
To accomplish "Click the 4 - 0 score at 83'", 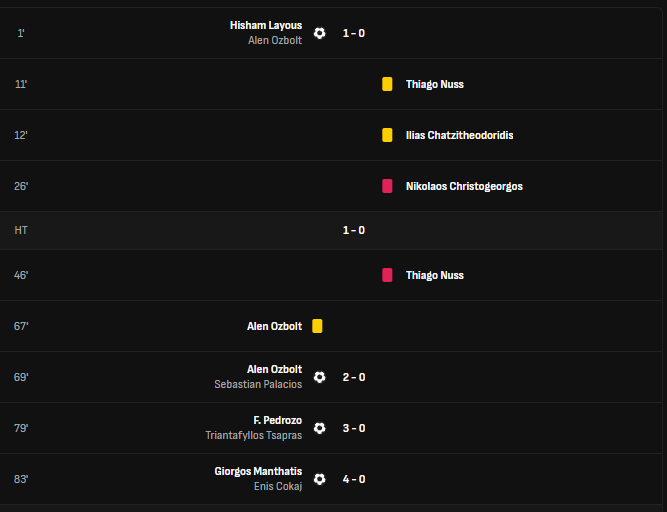I will click(x=354, y=479).
